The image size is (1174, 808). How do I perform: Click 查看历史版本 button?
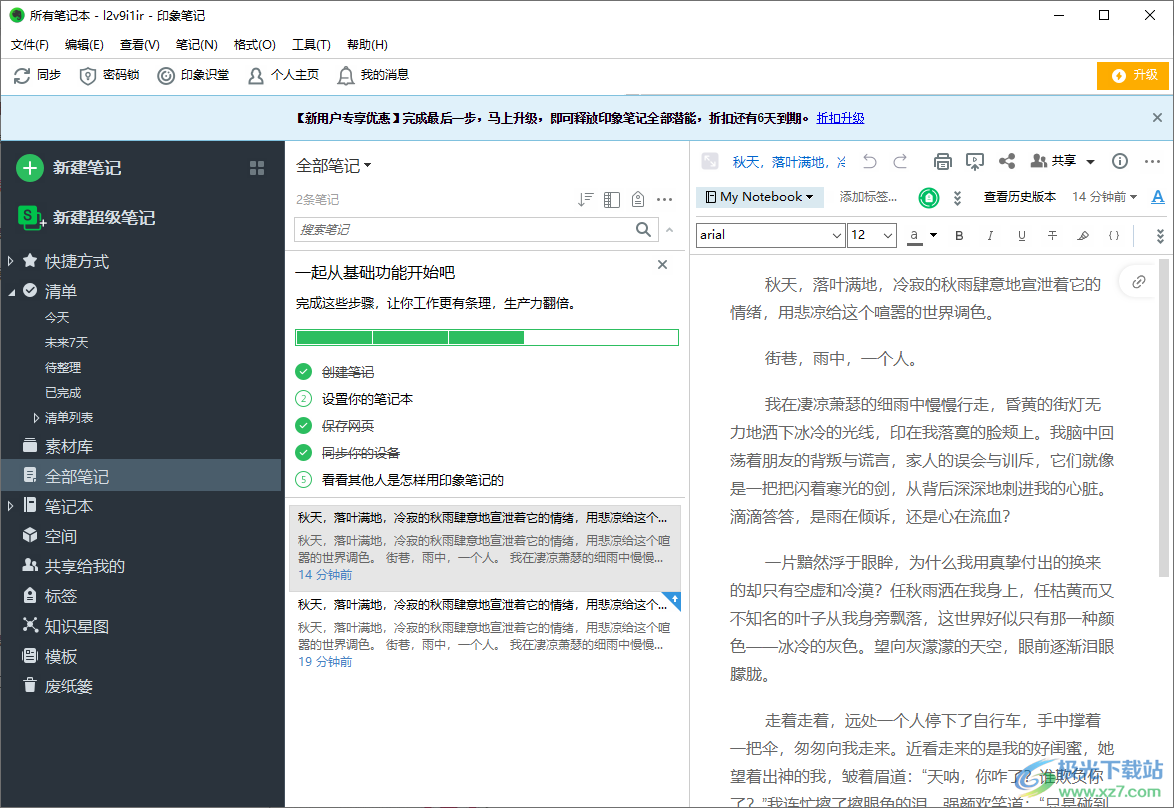tap(1020, 197)
